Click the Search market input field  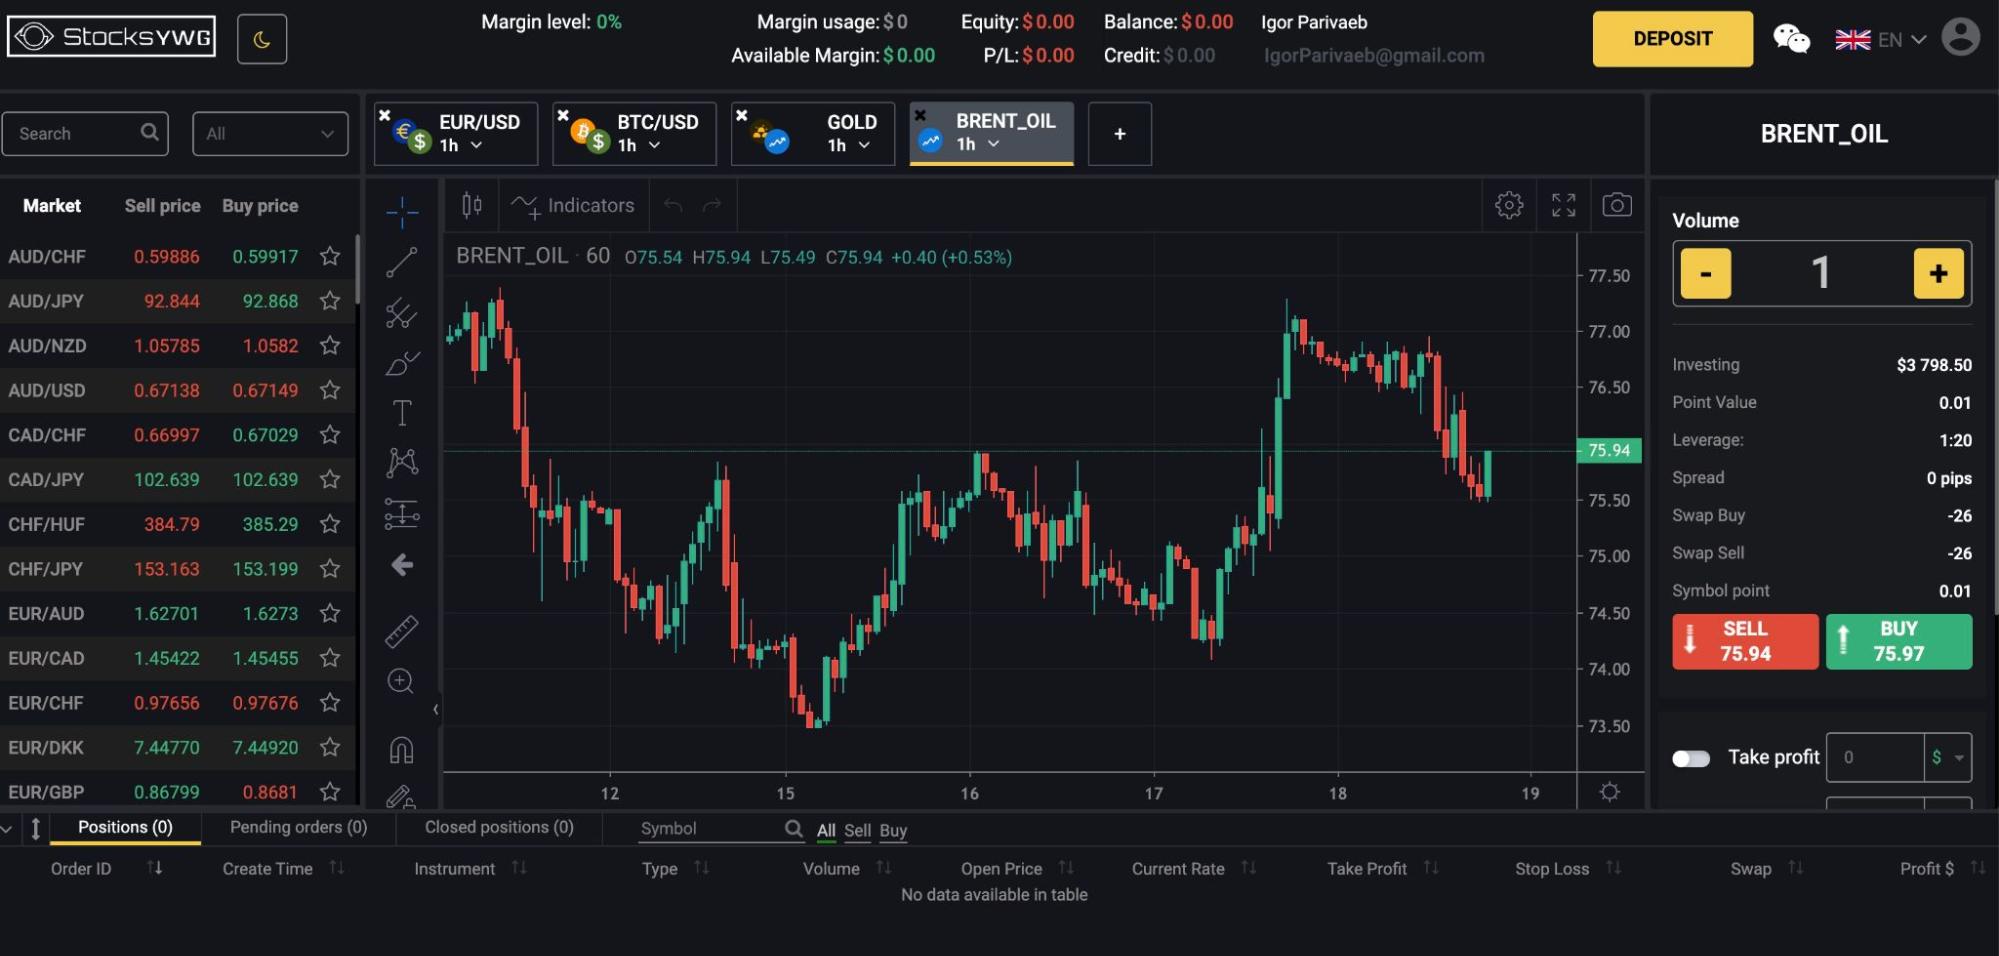tap(85, 133)
